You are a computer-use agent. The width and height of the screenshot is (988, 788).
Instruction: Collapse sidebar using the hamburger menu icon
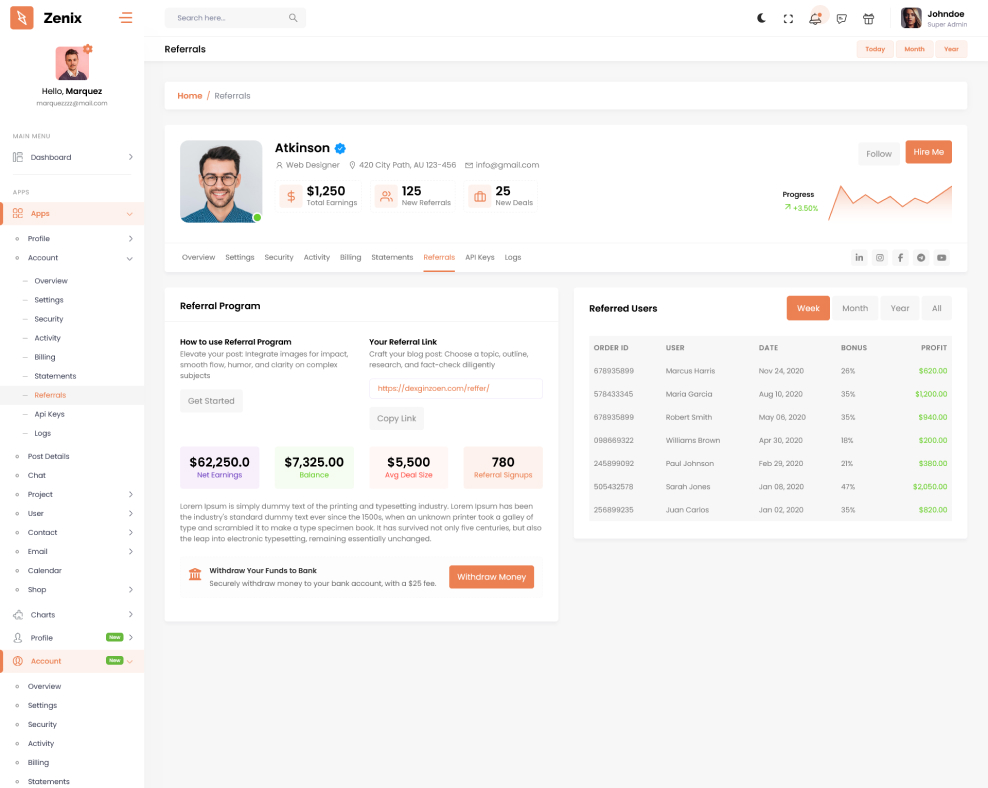click(x=125, y=18)
